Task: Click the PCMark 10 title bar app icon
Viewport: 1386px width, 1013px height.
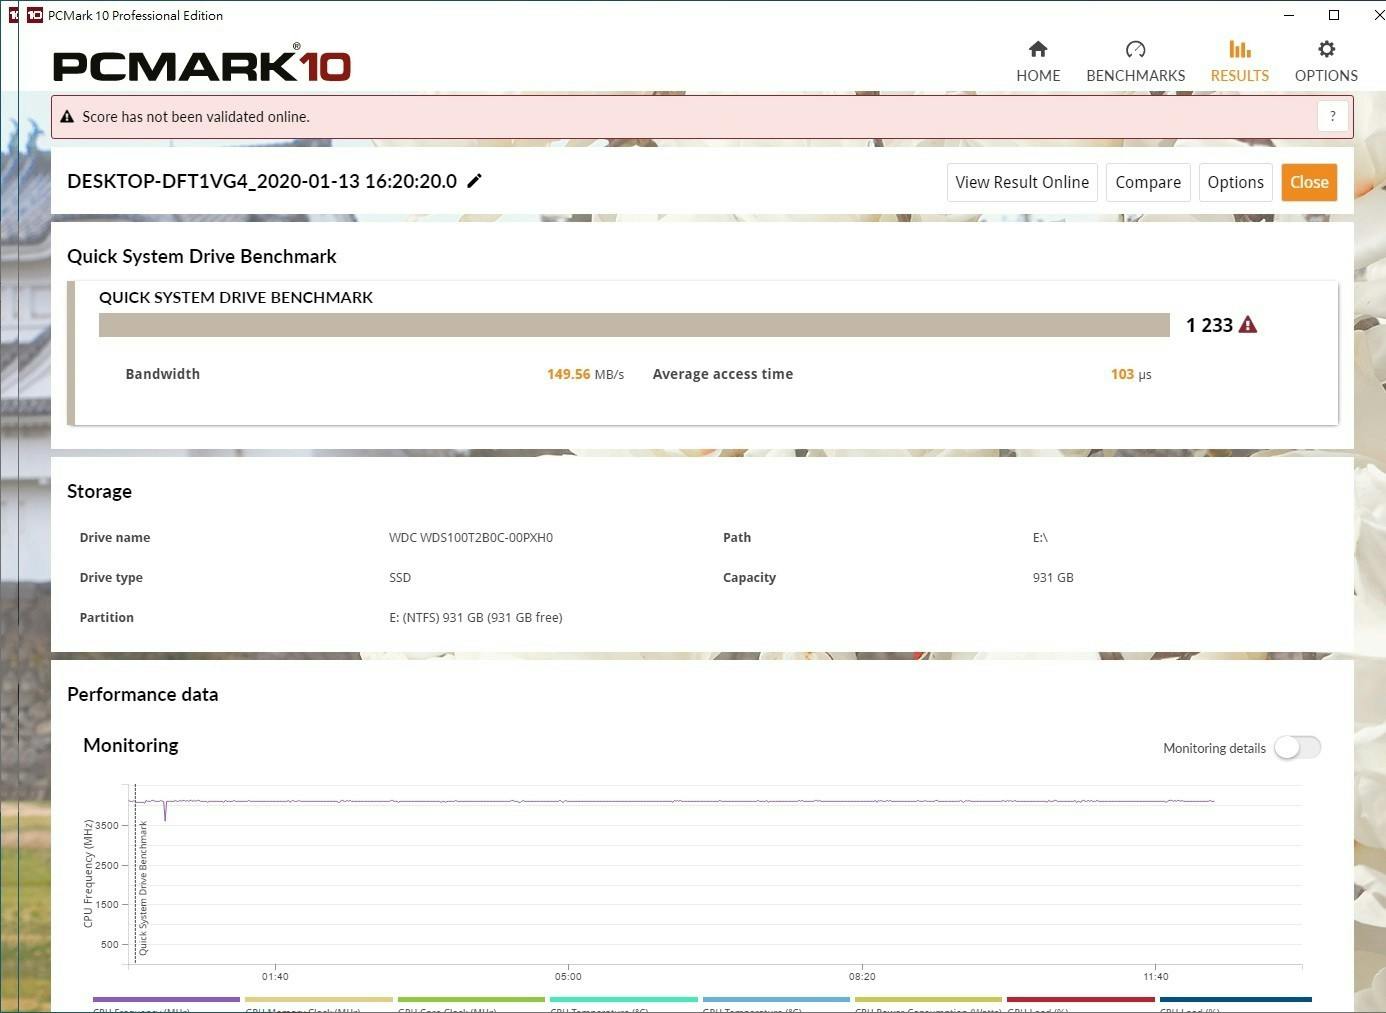Action: tap(35, 15)
